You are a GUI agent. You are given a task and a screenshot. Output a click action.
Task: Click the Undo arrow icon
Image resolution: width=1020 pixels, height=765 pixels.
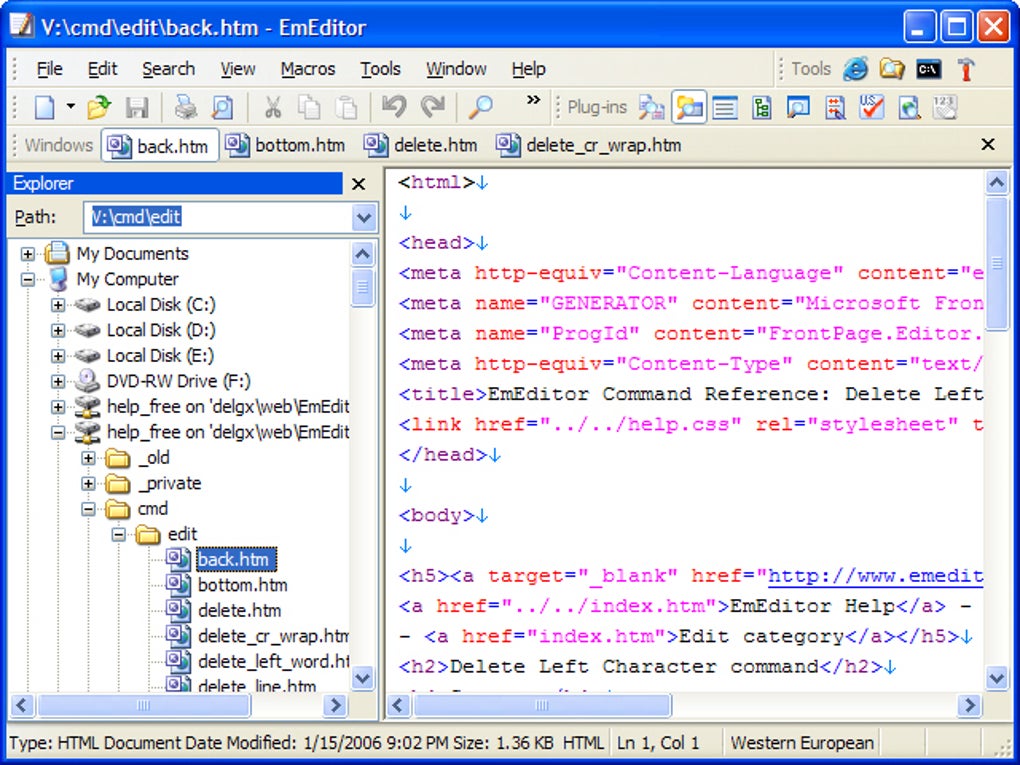(394, 106)
